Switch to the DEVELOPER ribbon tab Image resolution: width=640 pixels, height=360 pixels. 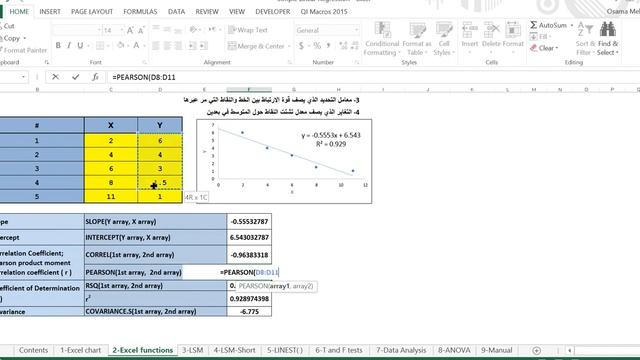(x=273, y=11)
